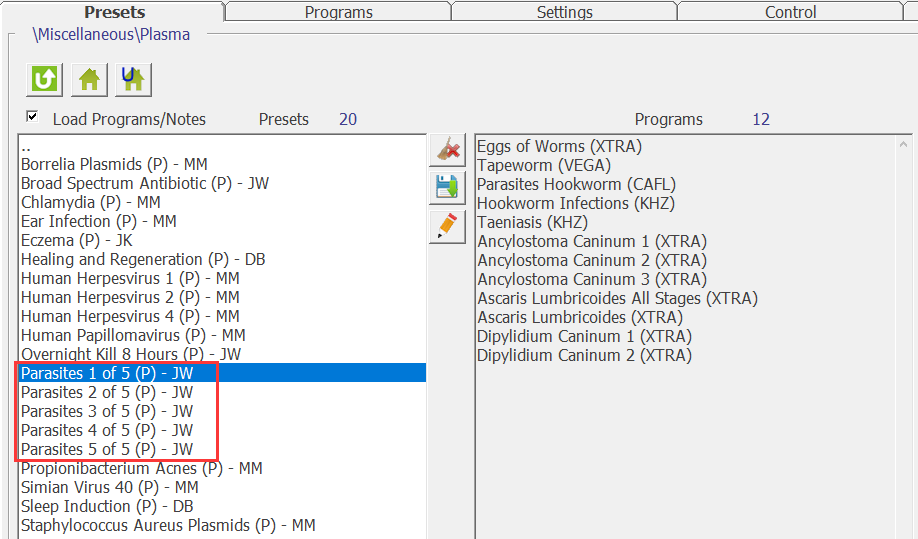
Task: Click the Tapeworm (VEGA) program
Action: pos(543,166)
